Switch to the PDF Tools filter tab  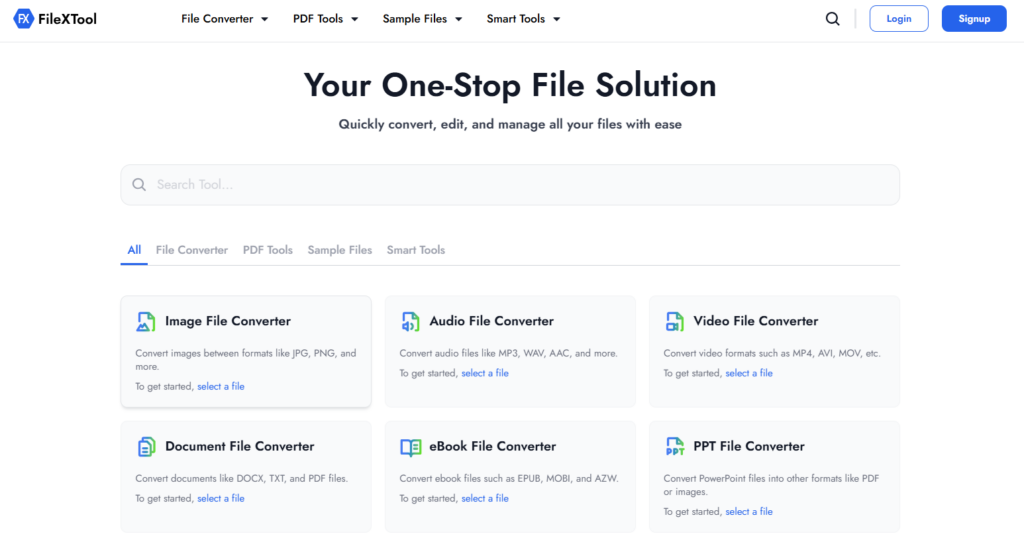268,250
